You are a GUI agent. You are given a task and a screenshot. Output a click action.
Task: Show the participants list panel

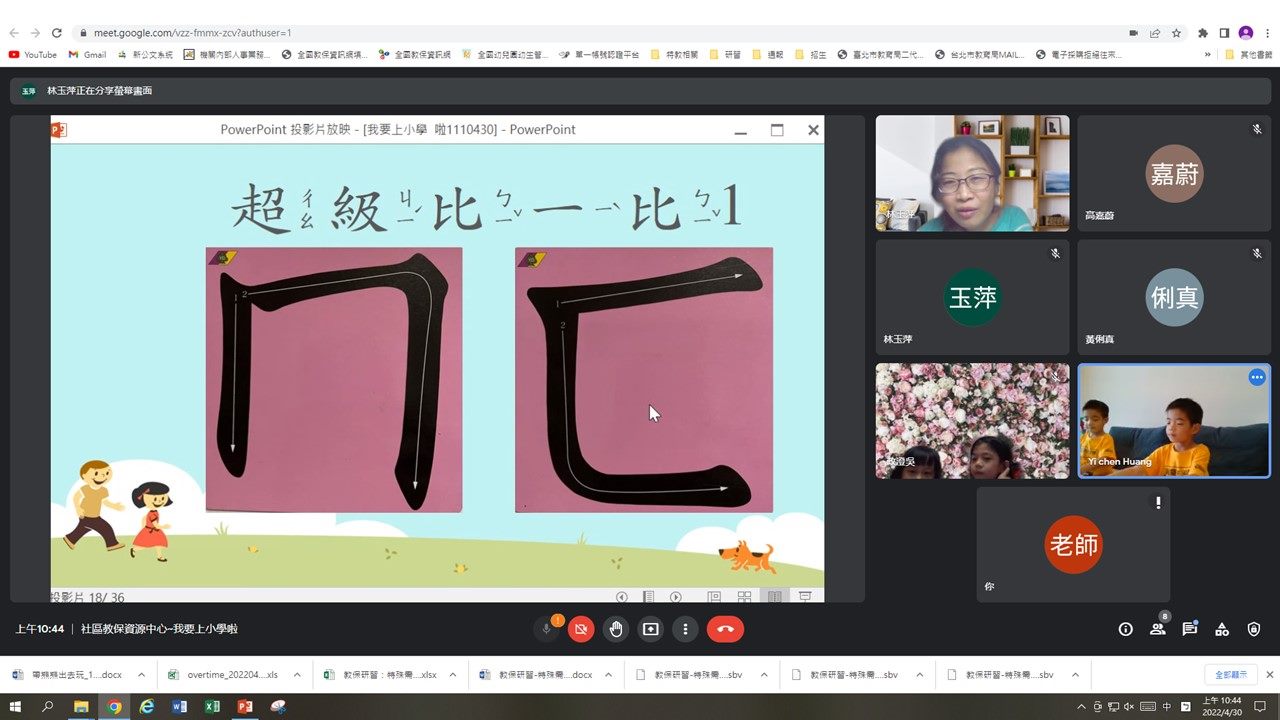coord(1157,629)
